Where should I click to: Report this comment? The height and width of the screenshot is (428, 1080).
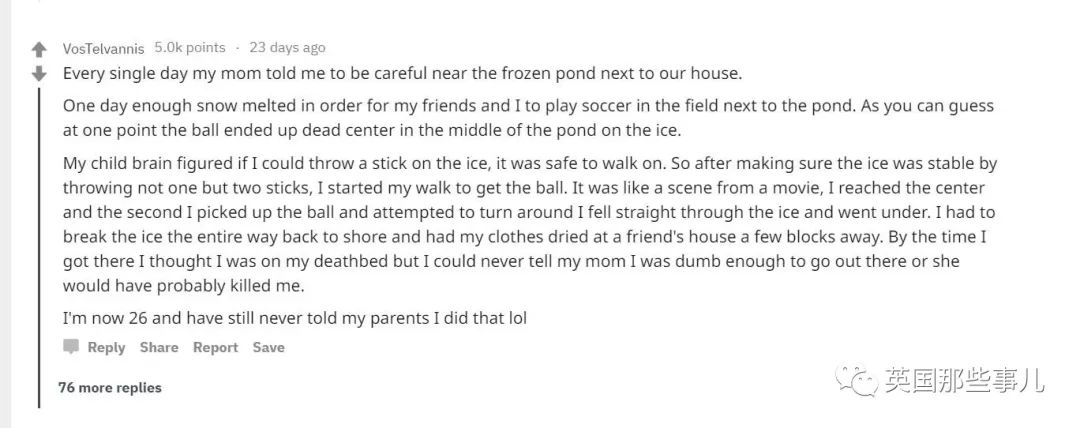pyautogui.click(x=215, y=347)
